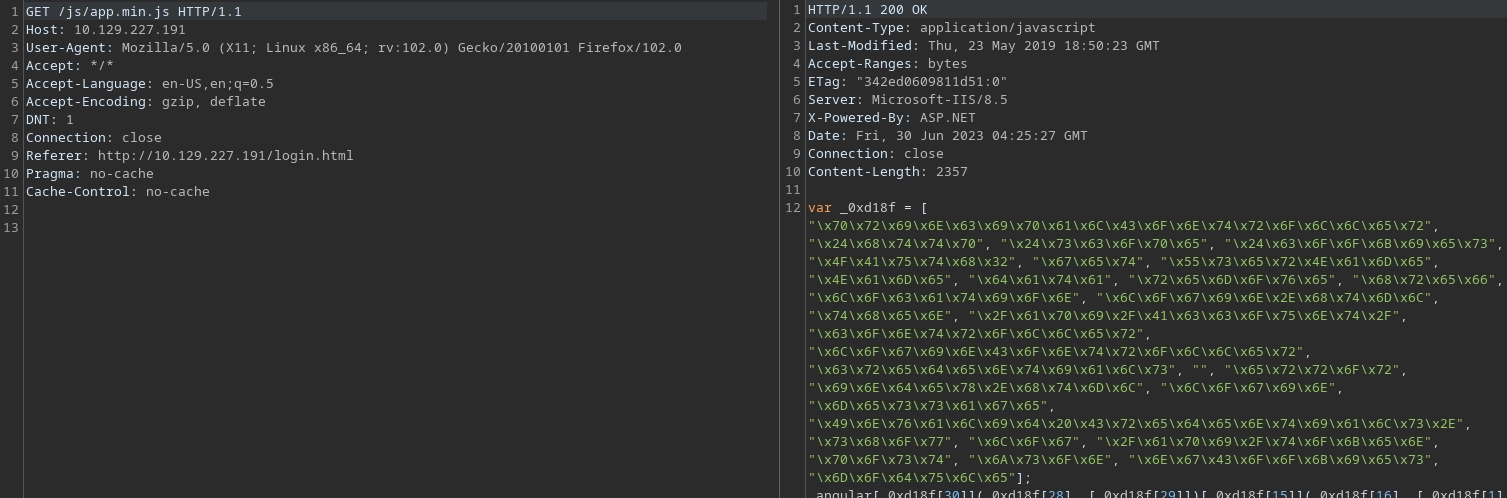The height and width of the screenshot is (498, 1507).
Task: Click the Accept-Ranges bytes response header
Action: click(887, 64)
